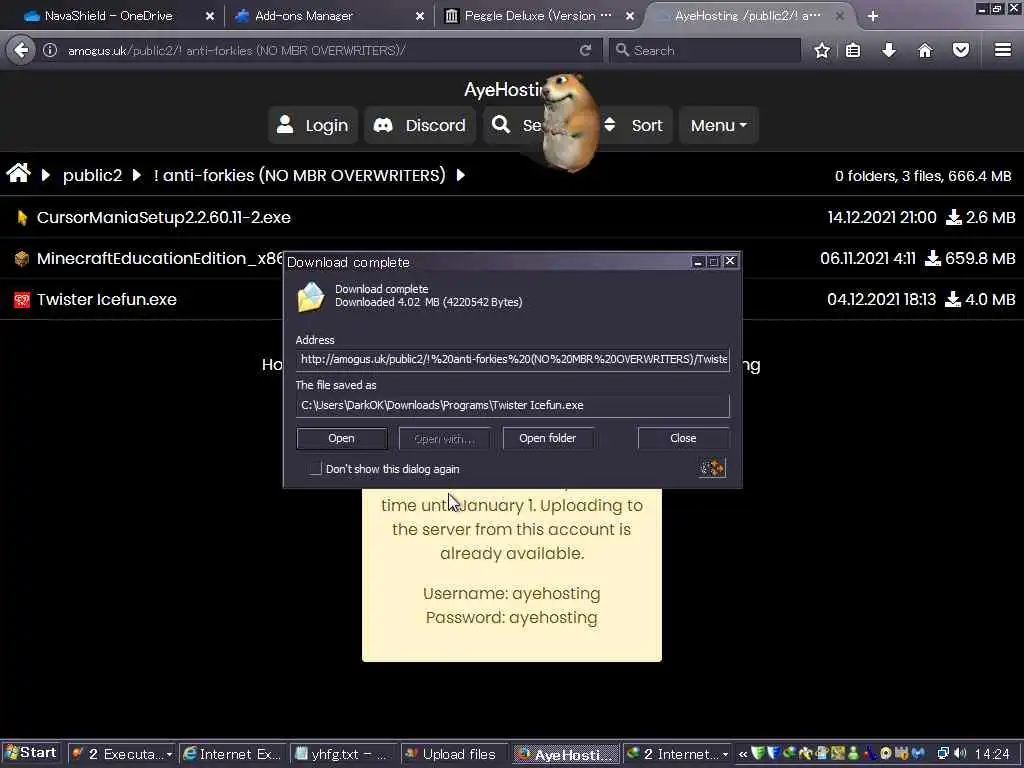The height and width of the screenshot is (768, 1024).
Task: Switch to yhfg.txt taskbar window
Action: (343, 754)
